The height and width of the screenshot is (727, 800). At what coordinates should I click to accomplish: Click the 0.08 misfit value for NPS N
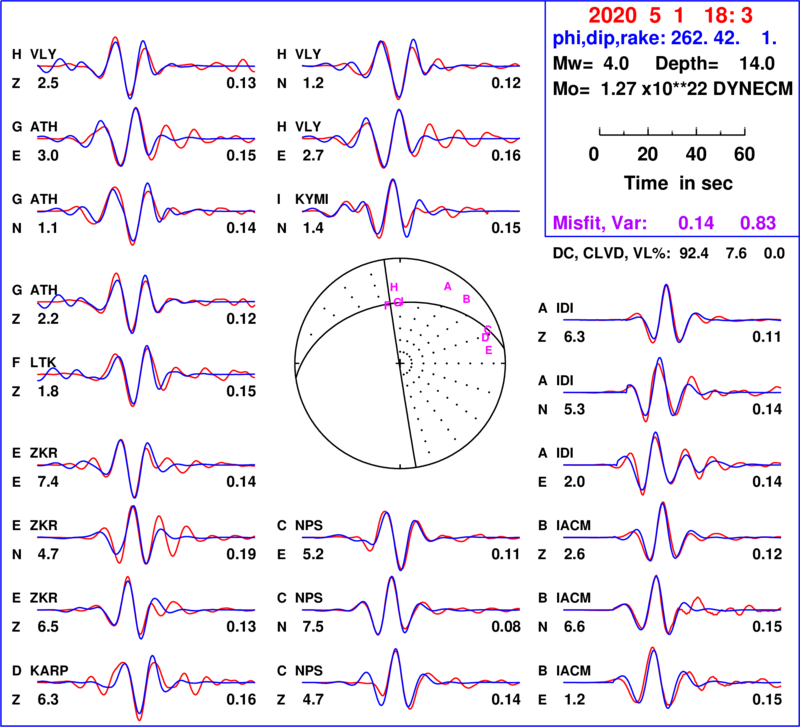(x=506, y=626)
